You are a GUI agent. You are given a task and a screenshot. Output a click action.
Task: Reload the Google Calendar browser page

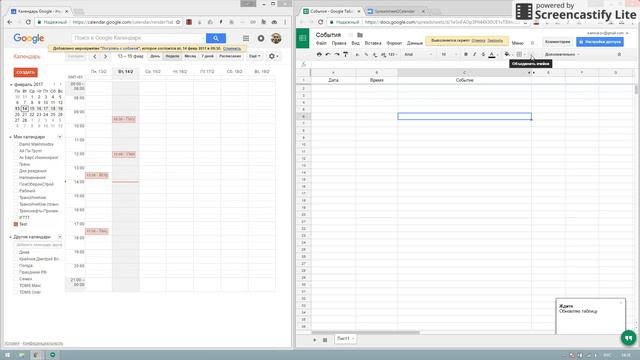[28, 22]
